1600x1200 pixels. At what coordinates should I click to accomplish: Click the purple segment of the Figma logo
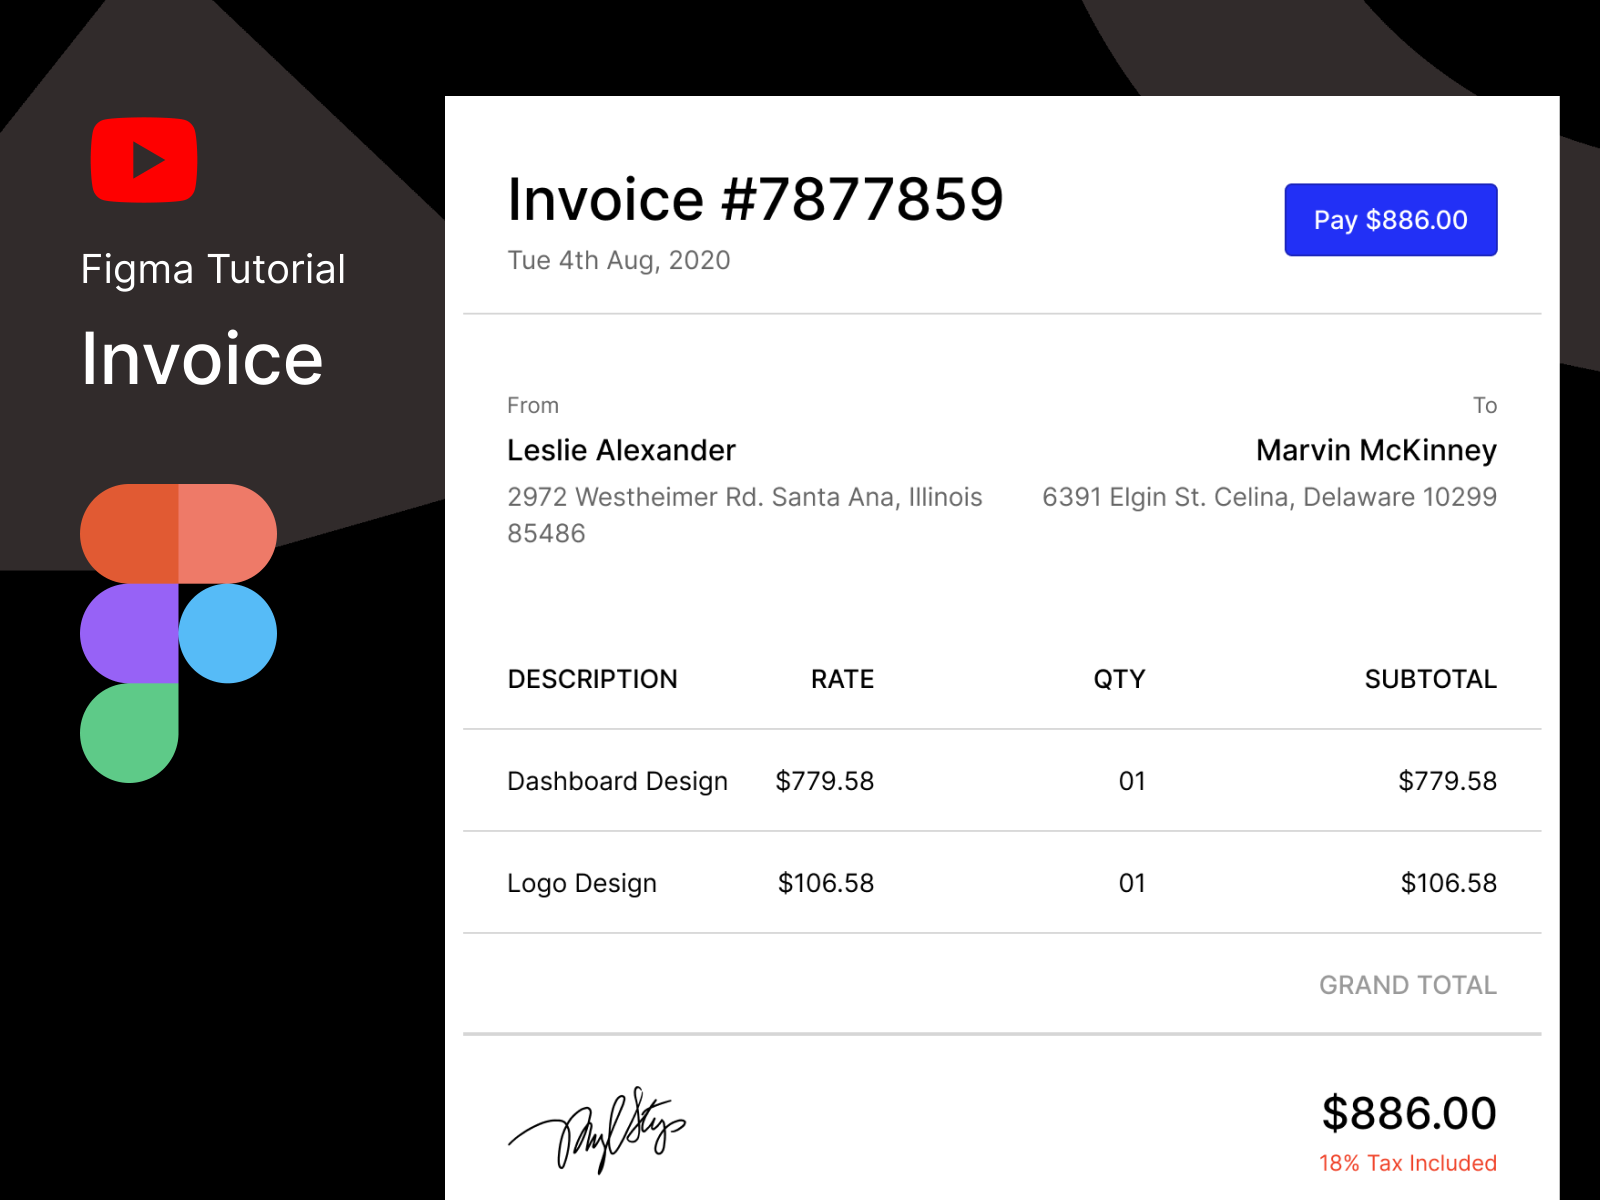(x=129, y=634)
